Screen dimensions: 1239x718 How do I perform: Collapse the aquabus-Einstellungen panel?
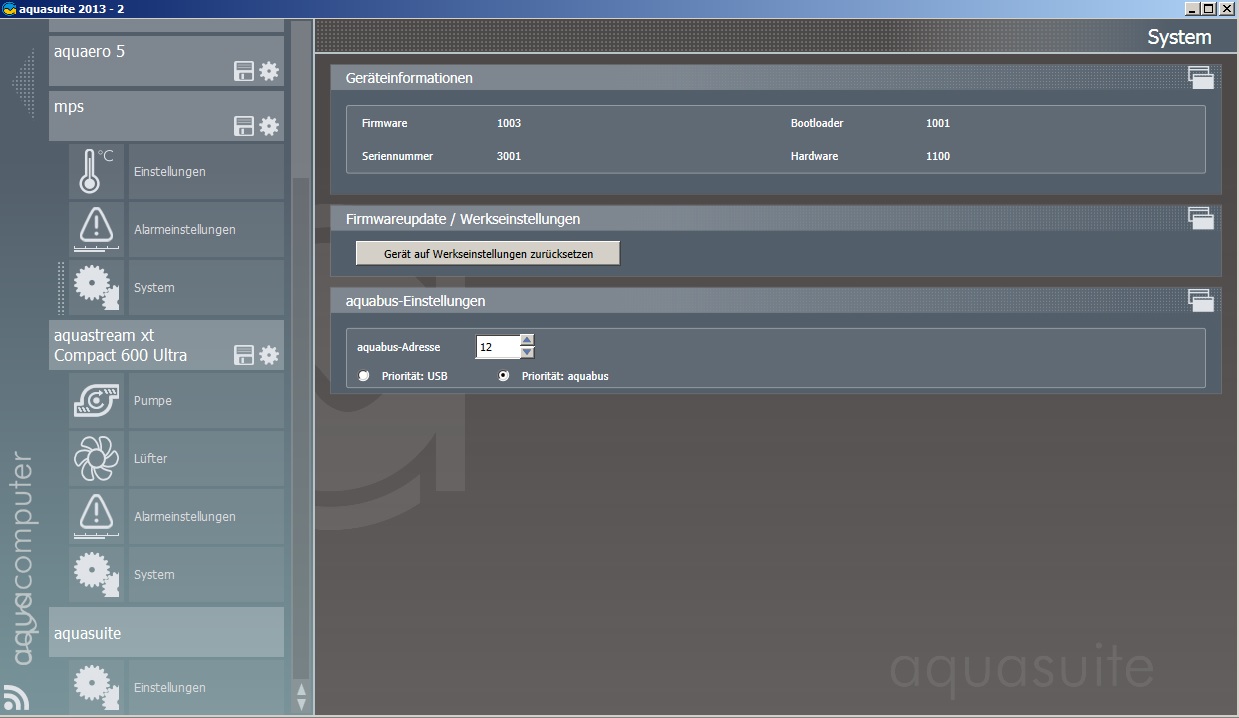[x=1200, y=300]
